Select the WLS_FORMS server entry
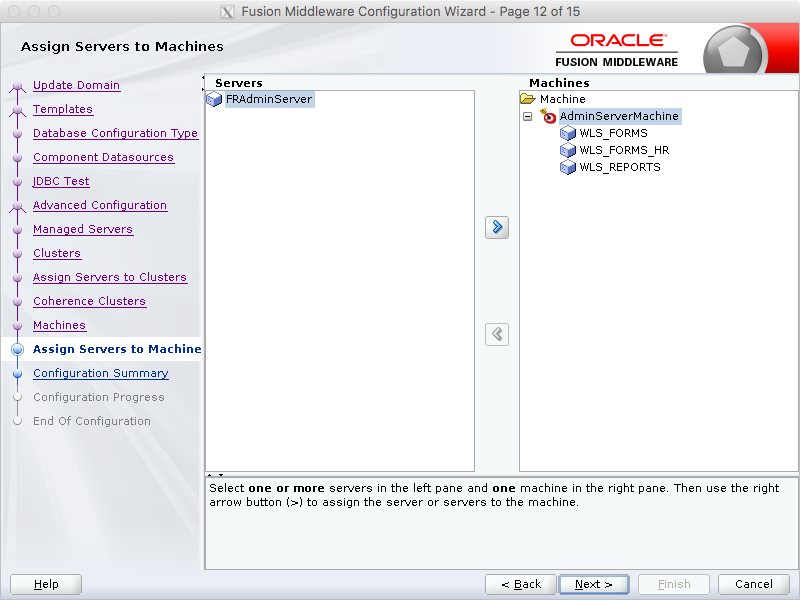Viewport: 800px width, 600px height. pos(613,133)
